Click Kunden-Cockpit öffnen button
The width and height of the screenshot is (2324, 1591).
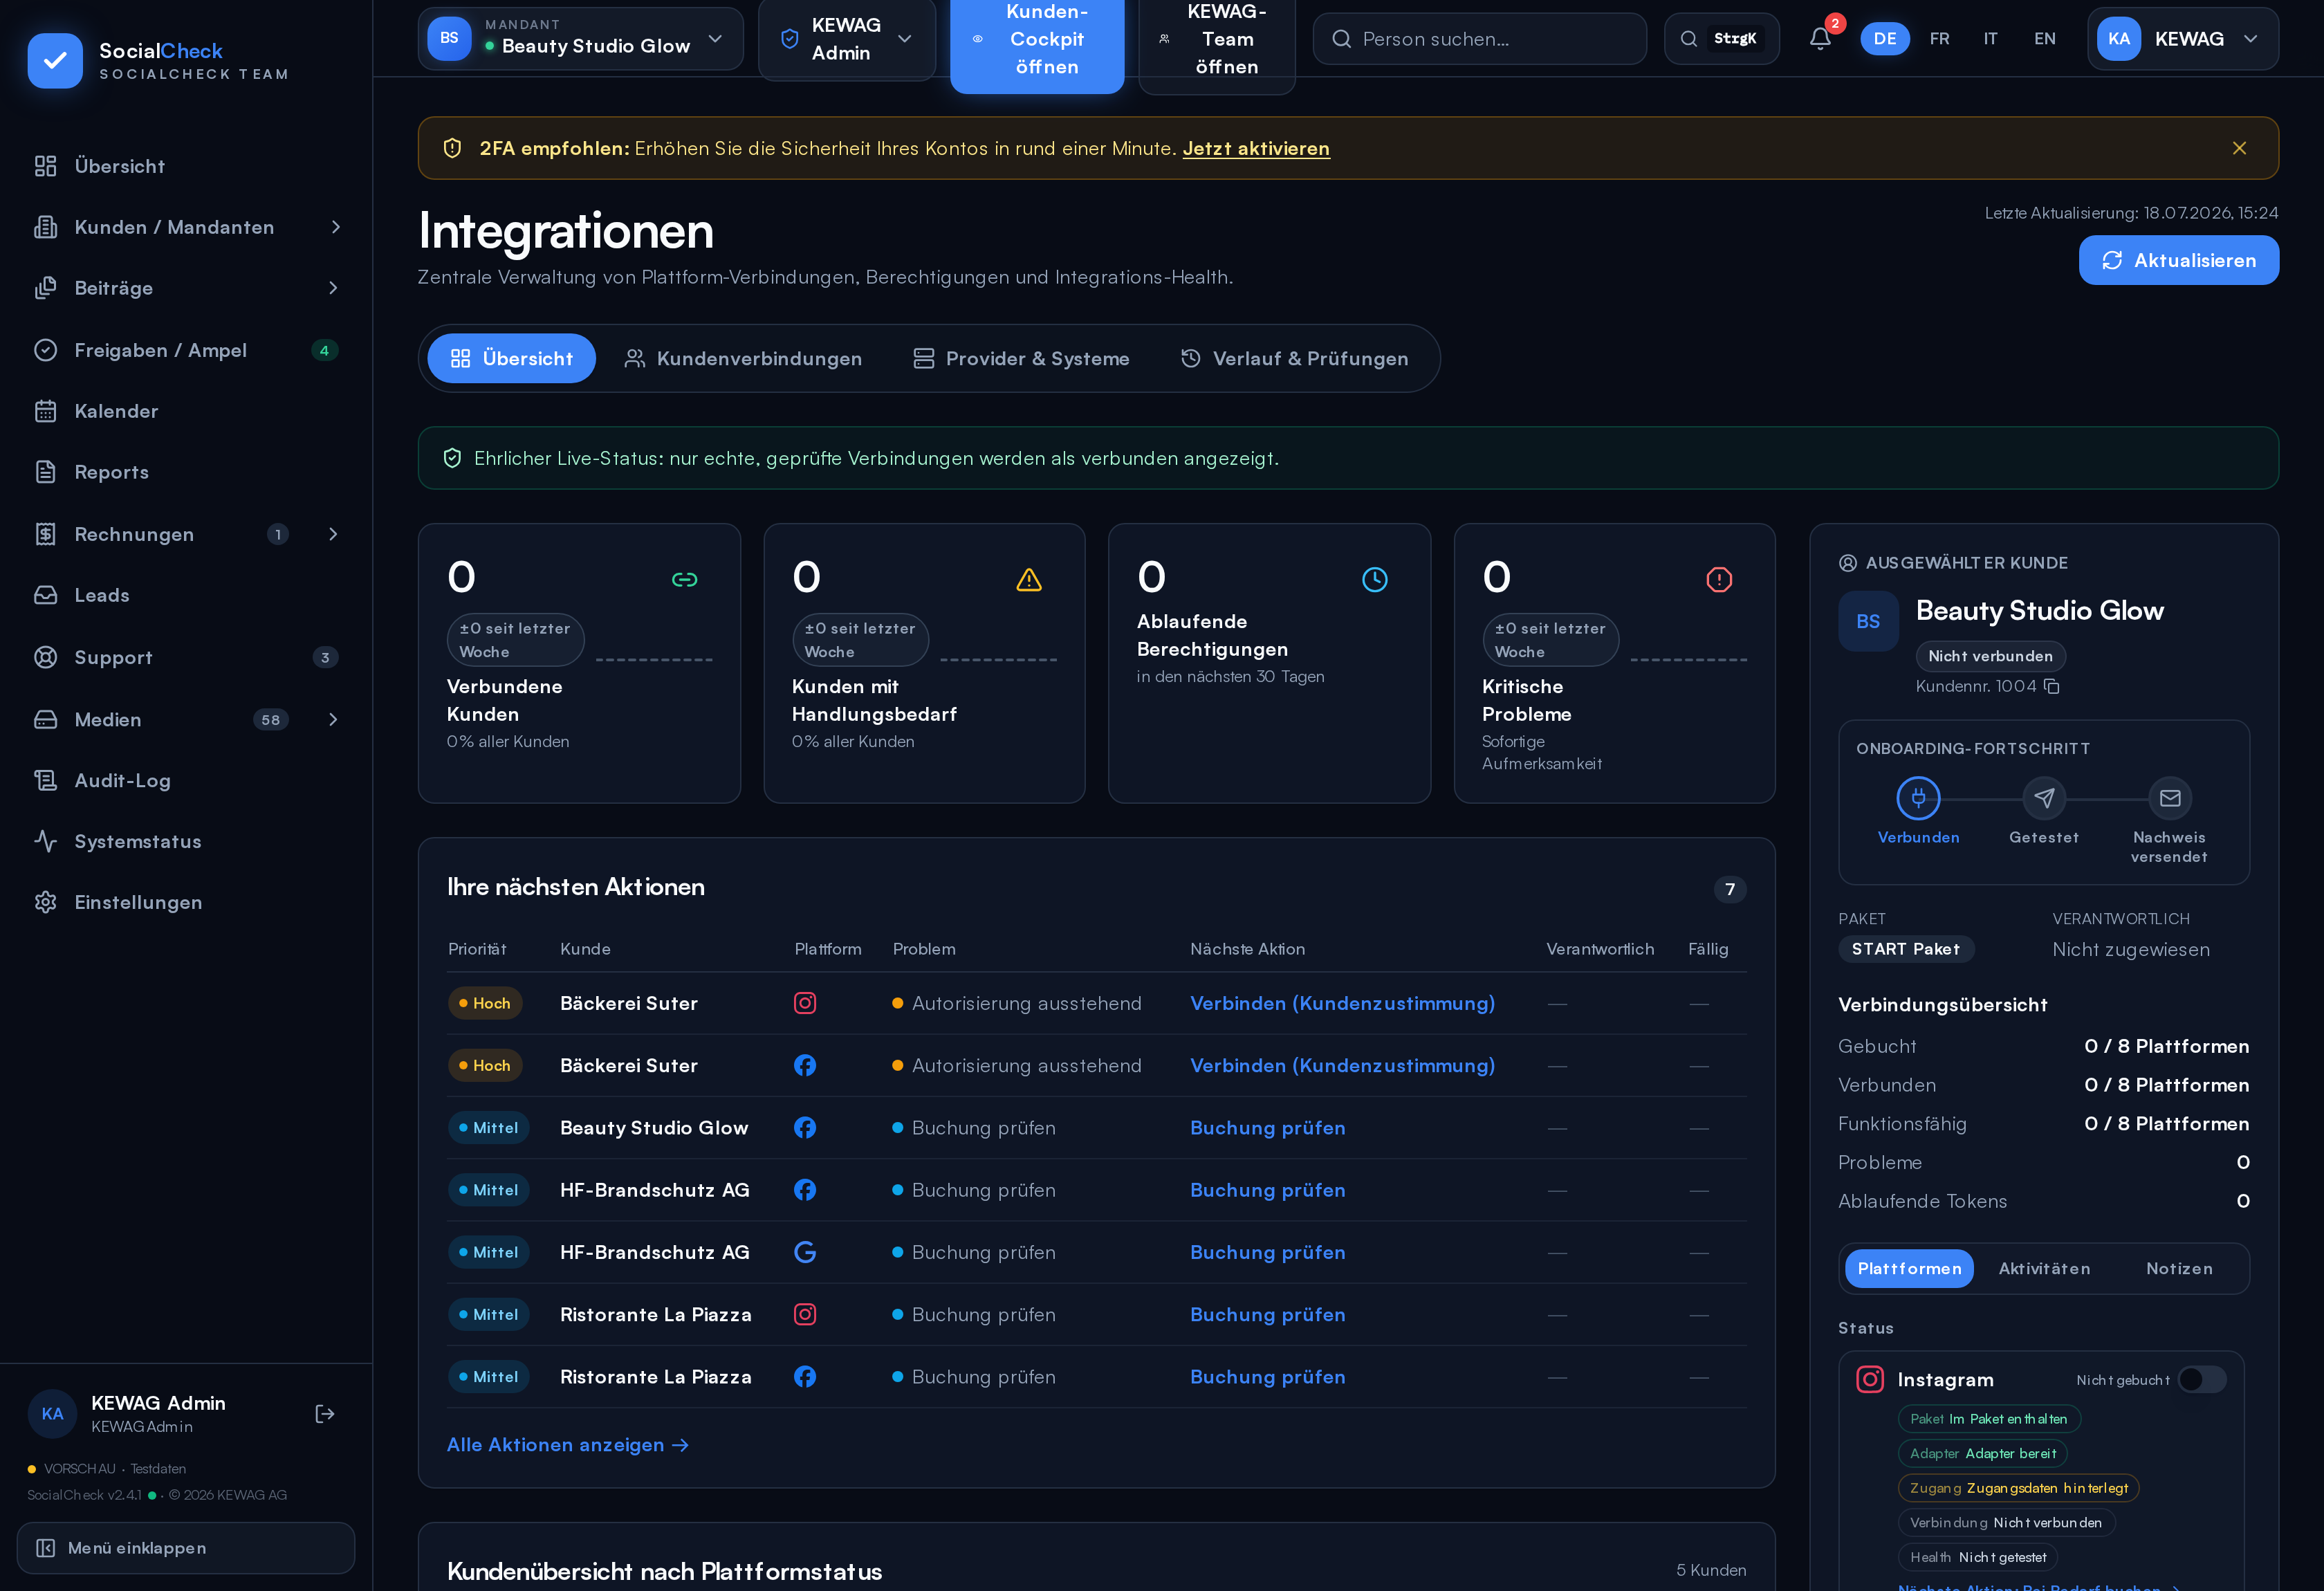click(x=1037, y=39)
